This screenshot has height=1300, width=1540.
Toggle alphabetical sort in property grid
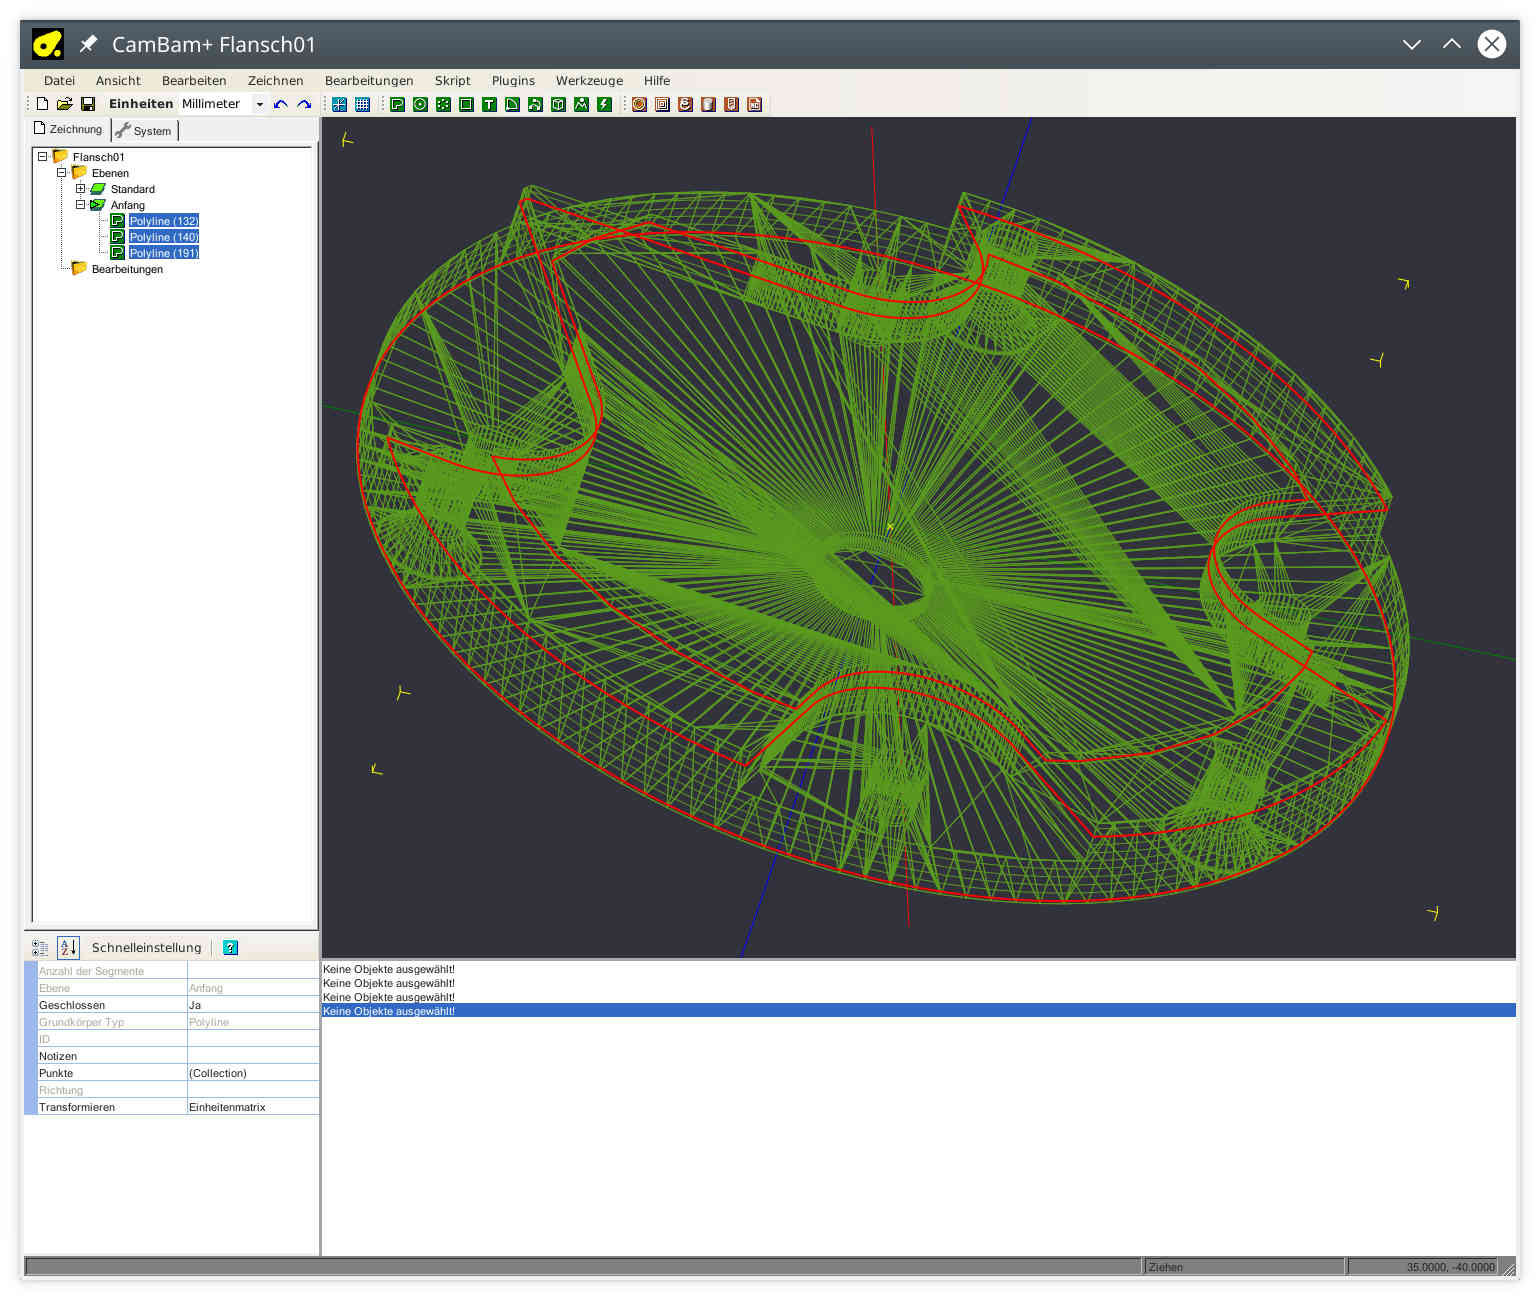point(68,948)
